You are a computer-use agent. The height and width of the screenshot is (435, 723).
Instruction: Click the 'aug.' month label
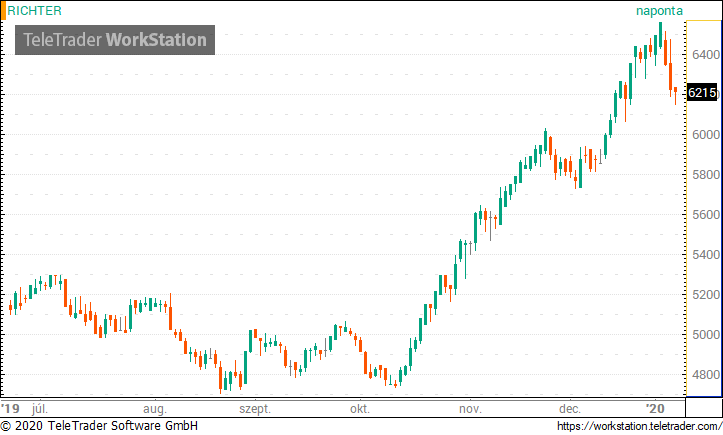(x=154, y=409)
